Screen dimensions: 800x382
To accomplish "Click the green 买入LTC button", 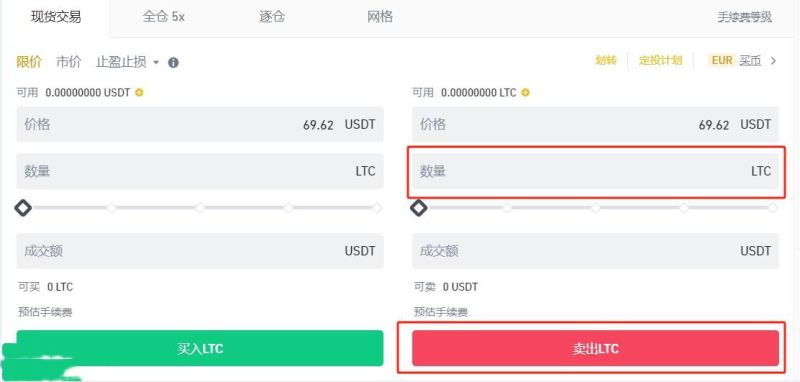I will coord(199,348).
